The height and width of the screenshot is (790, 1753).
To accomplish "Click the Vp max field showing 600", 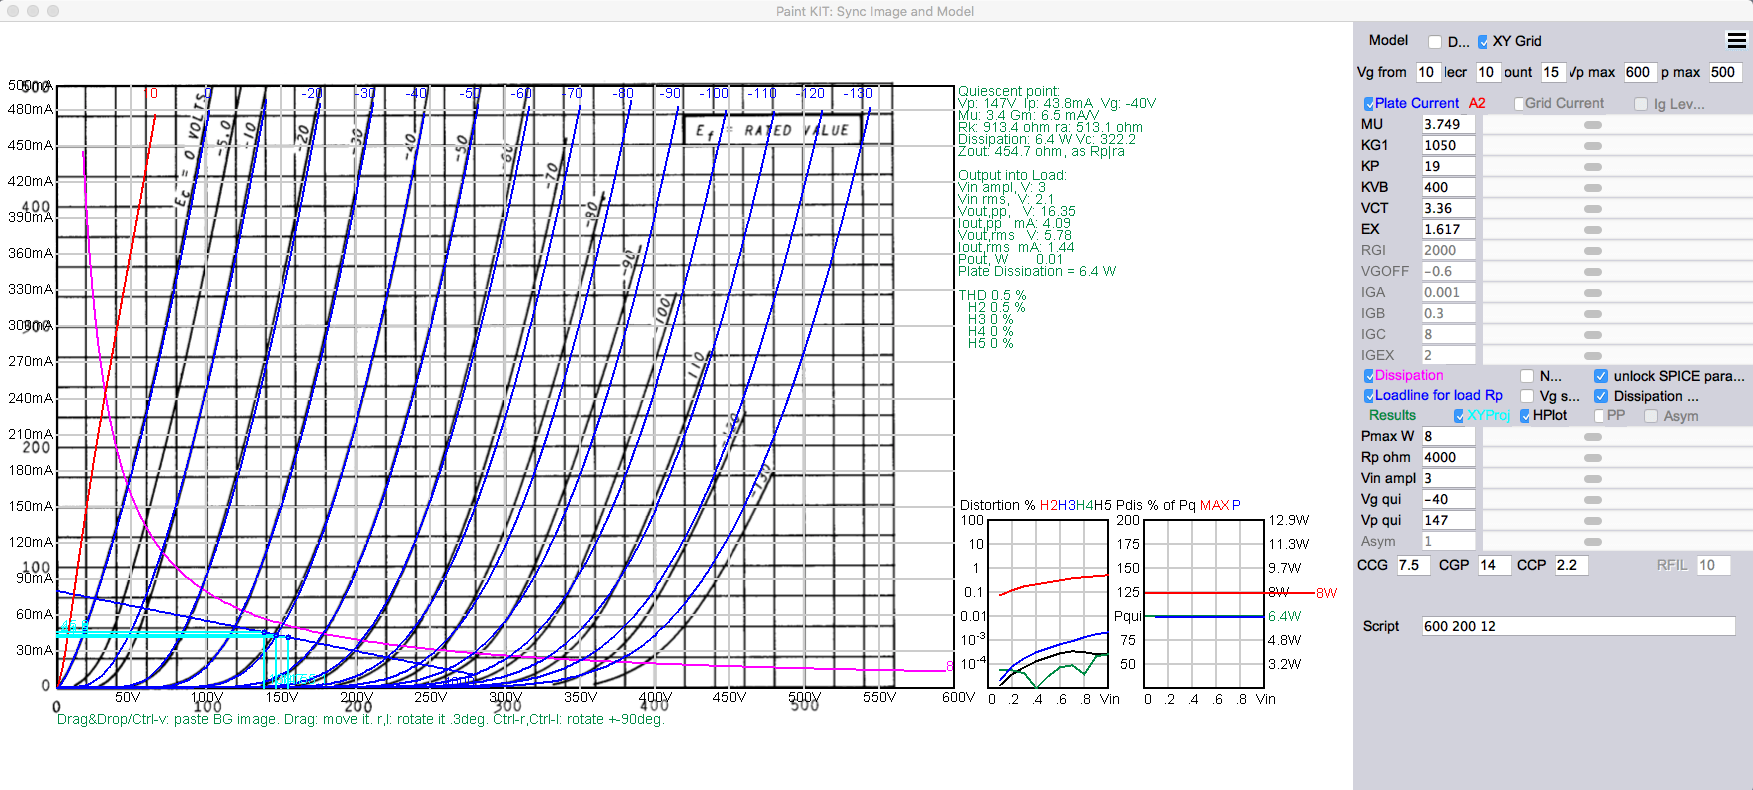I will pos(1639,73).
